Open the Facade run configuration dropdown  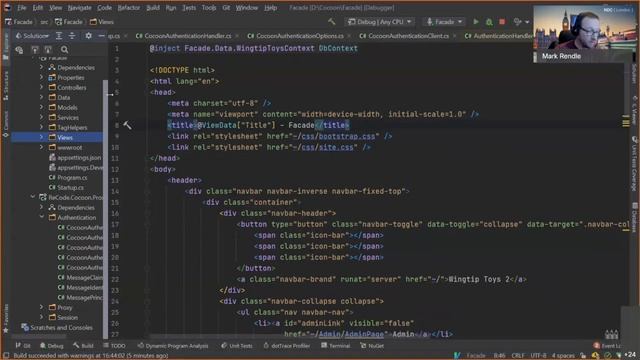pyautogui.click(x=444, y=22)
